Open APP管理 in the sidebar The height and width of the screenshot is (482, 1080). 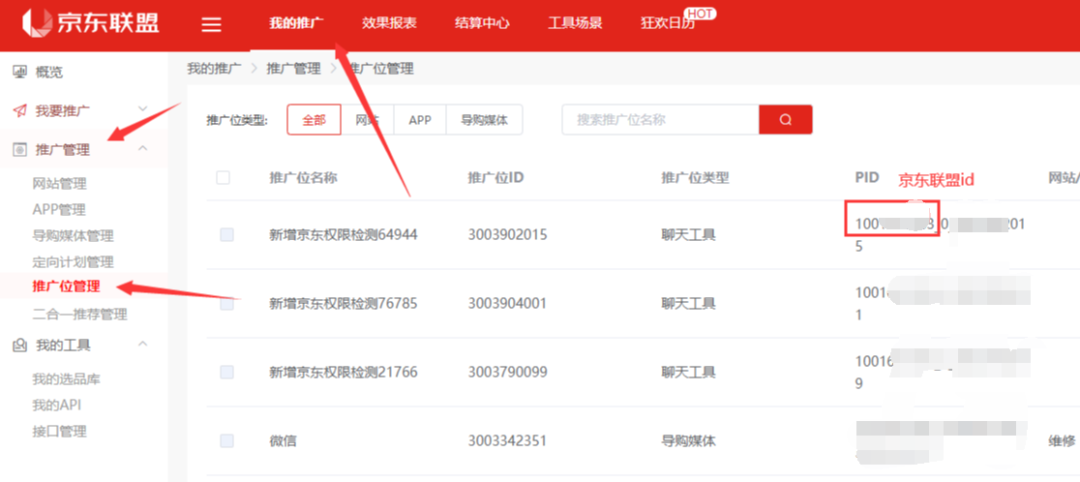[59, 210]
